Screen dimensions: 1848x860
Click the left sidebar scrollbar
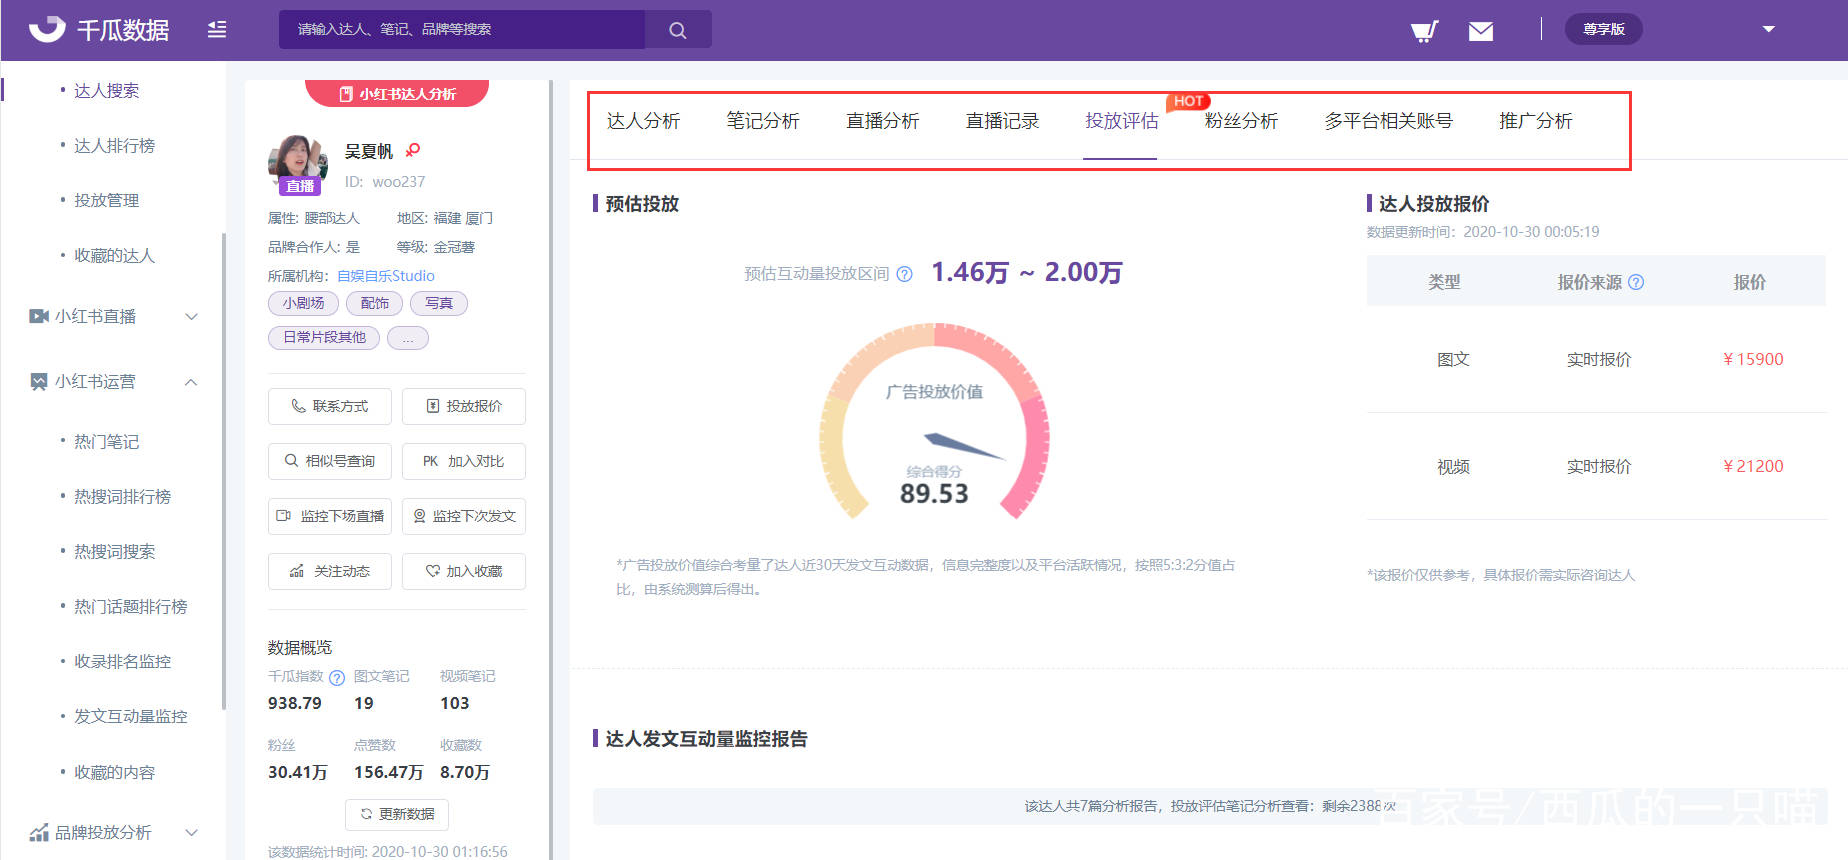pyautogui.click(x=223, y=470)
